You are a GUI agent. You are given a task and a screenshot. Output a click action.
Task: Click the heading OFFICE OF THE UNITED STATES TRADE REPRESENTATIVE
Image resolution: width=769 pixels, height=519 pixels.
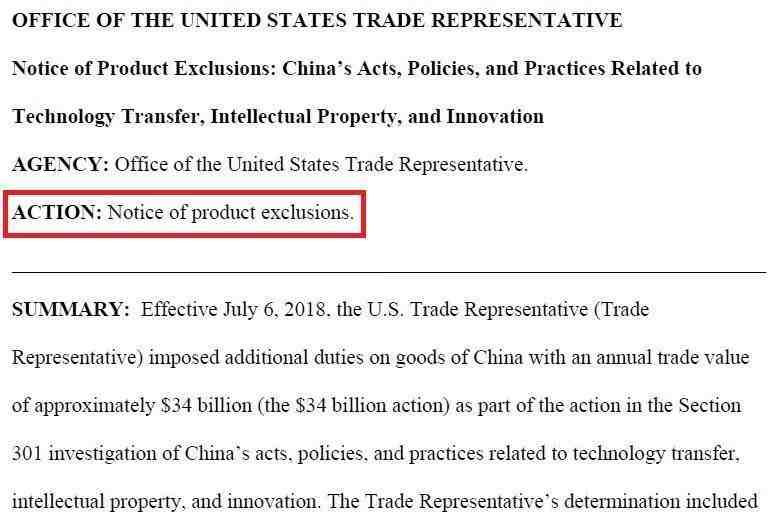pyautogui.click(x=317, y=21)
